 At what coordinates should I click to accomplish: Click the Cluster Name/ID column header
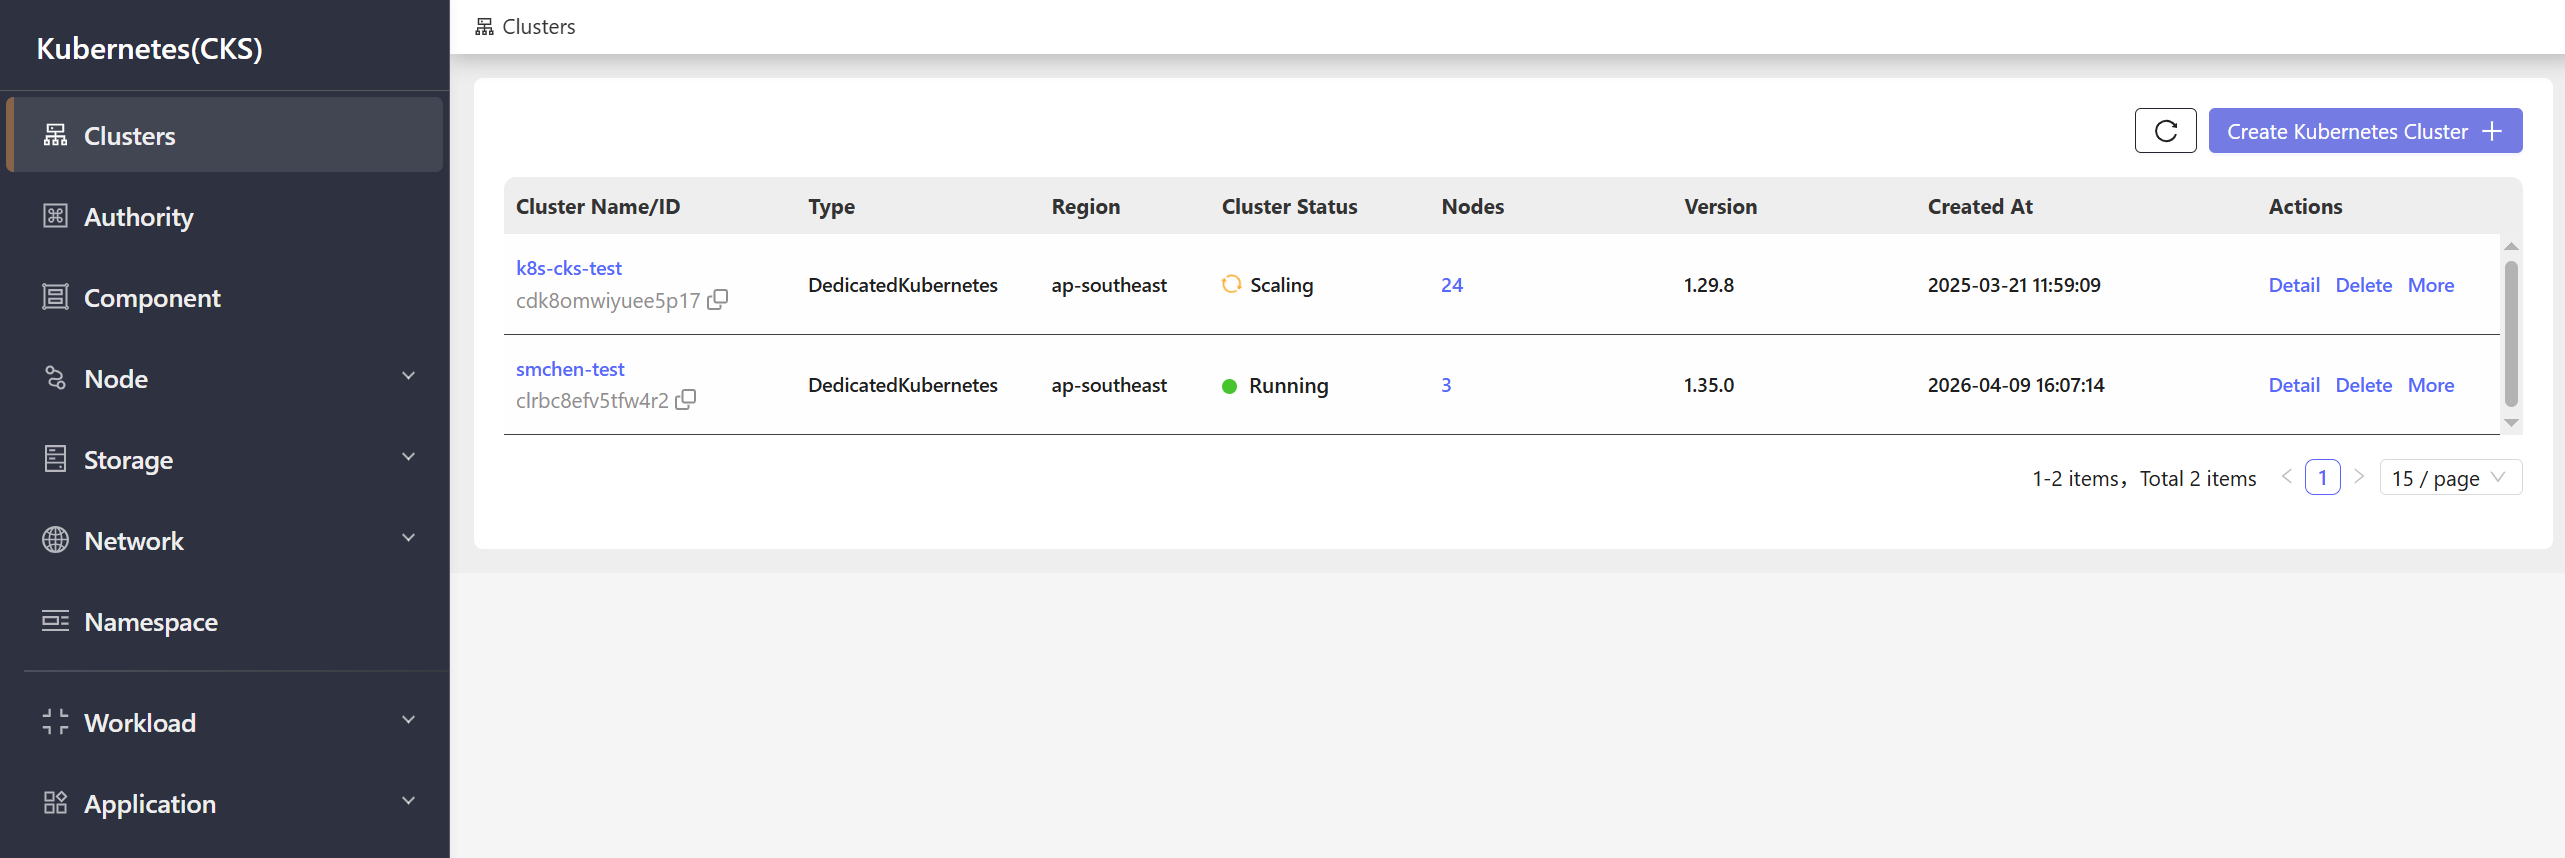tap(598, 206)
